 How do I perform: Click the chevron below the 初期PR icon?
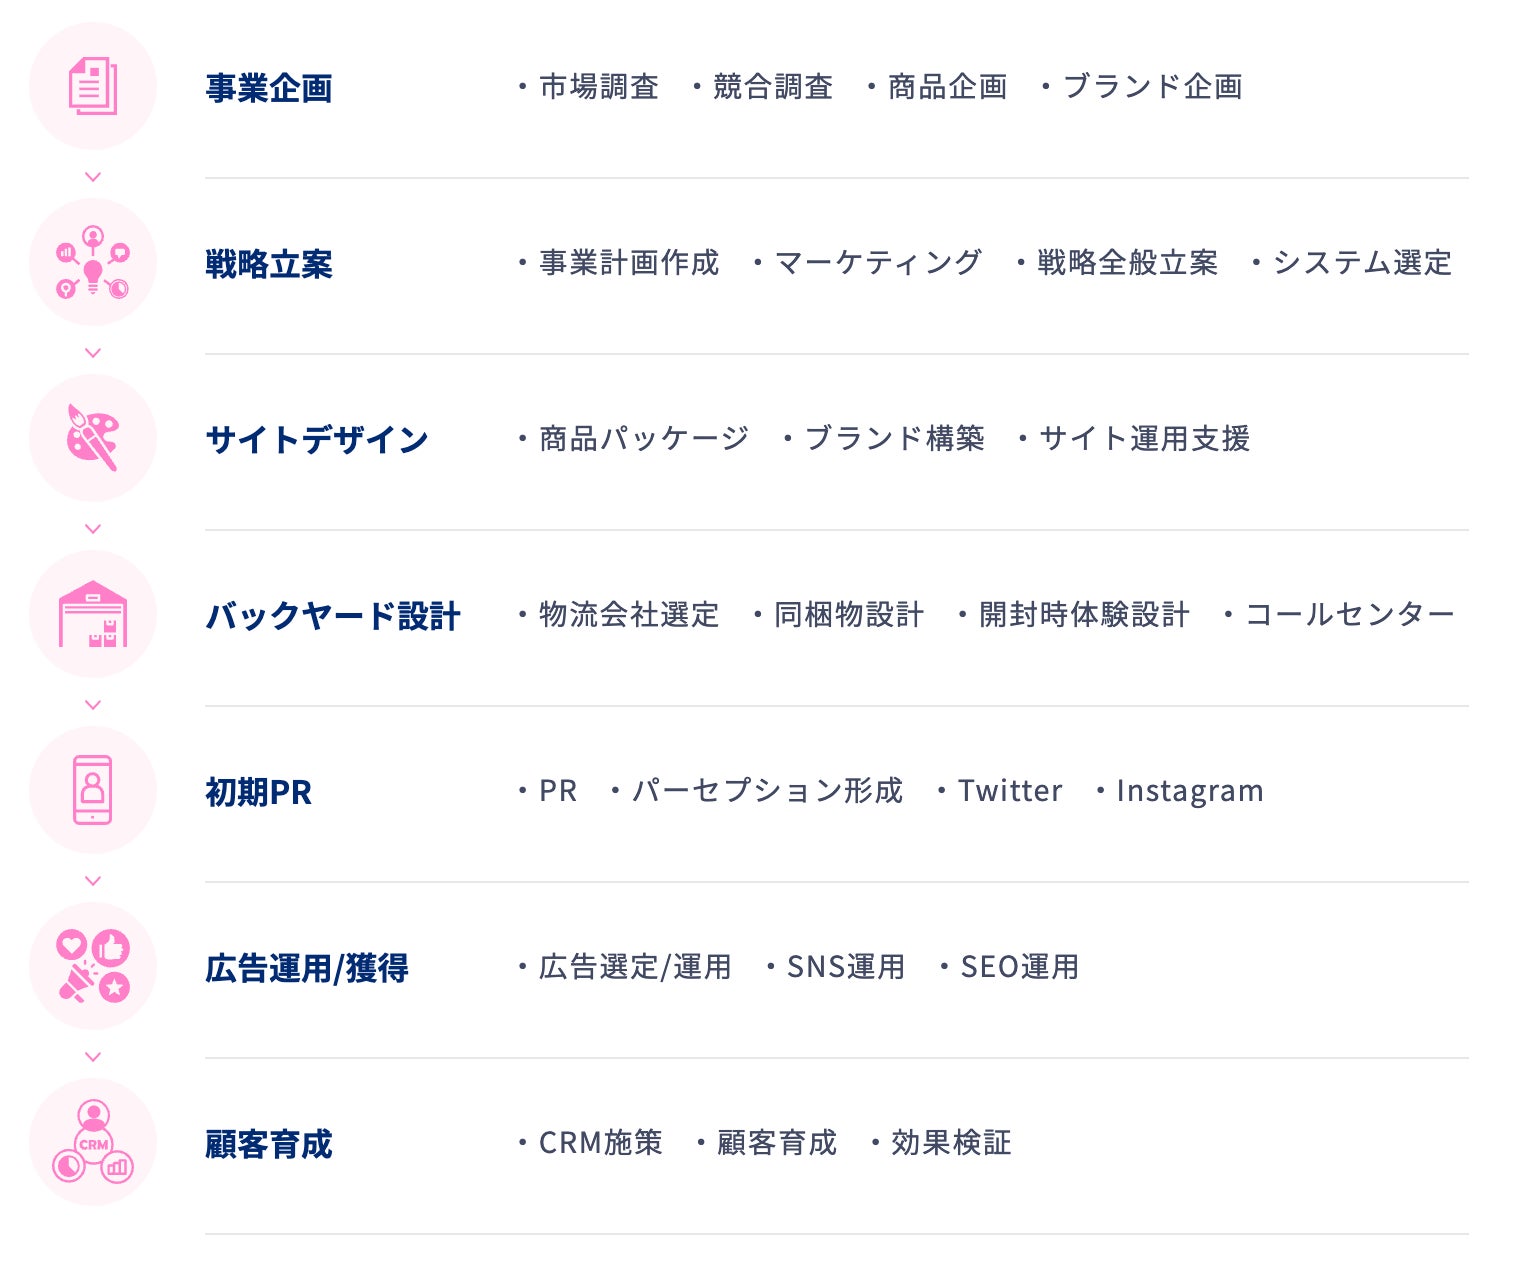coord(93,881)
